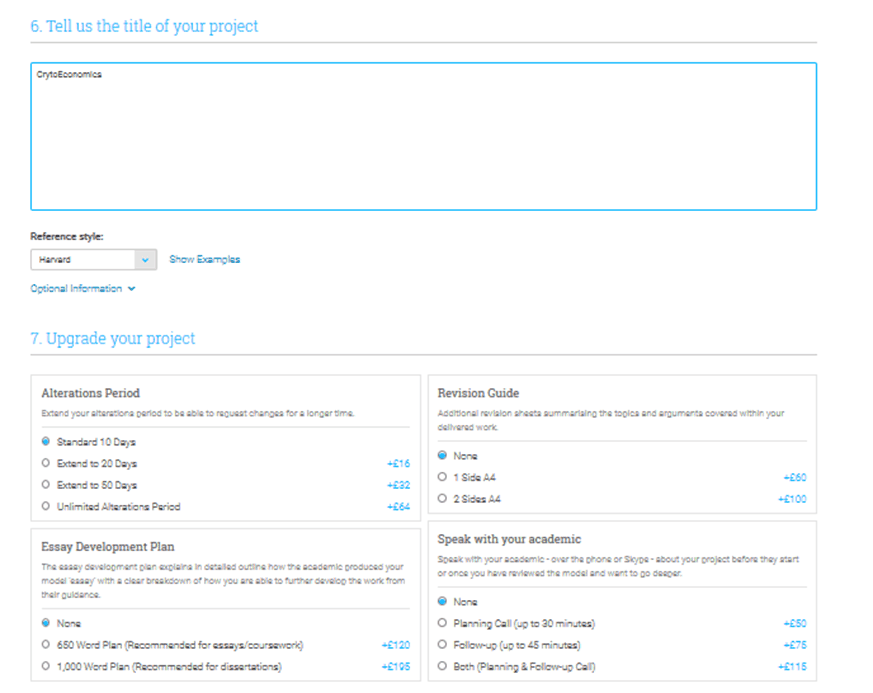Expand the Optional Information section

coord(76,289)
